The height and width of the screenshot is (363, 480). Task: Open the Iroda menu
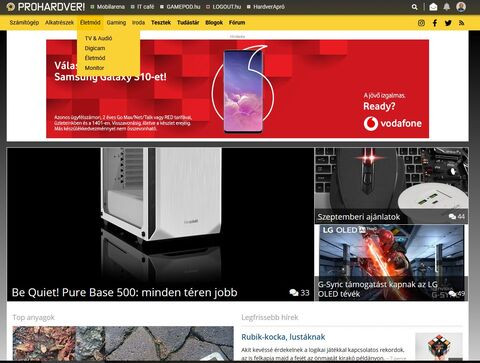click(x=138, y=23)
